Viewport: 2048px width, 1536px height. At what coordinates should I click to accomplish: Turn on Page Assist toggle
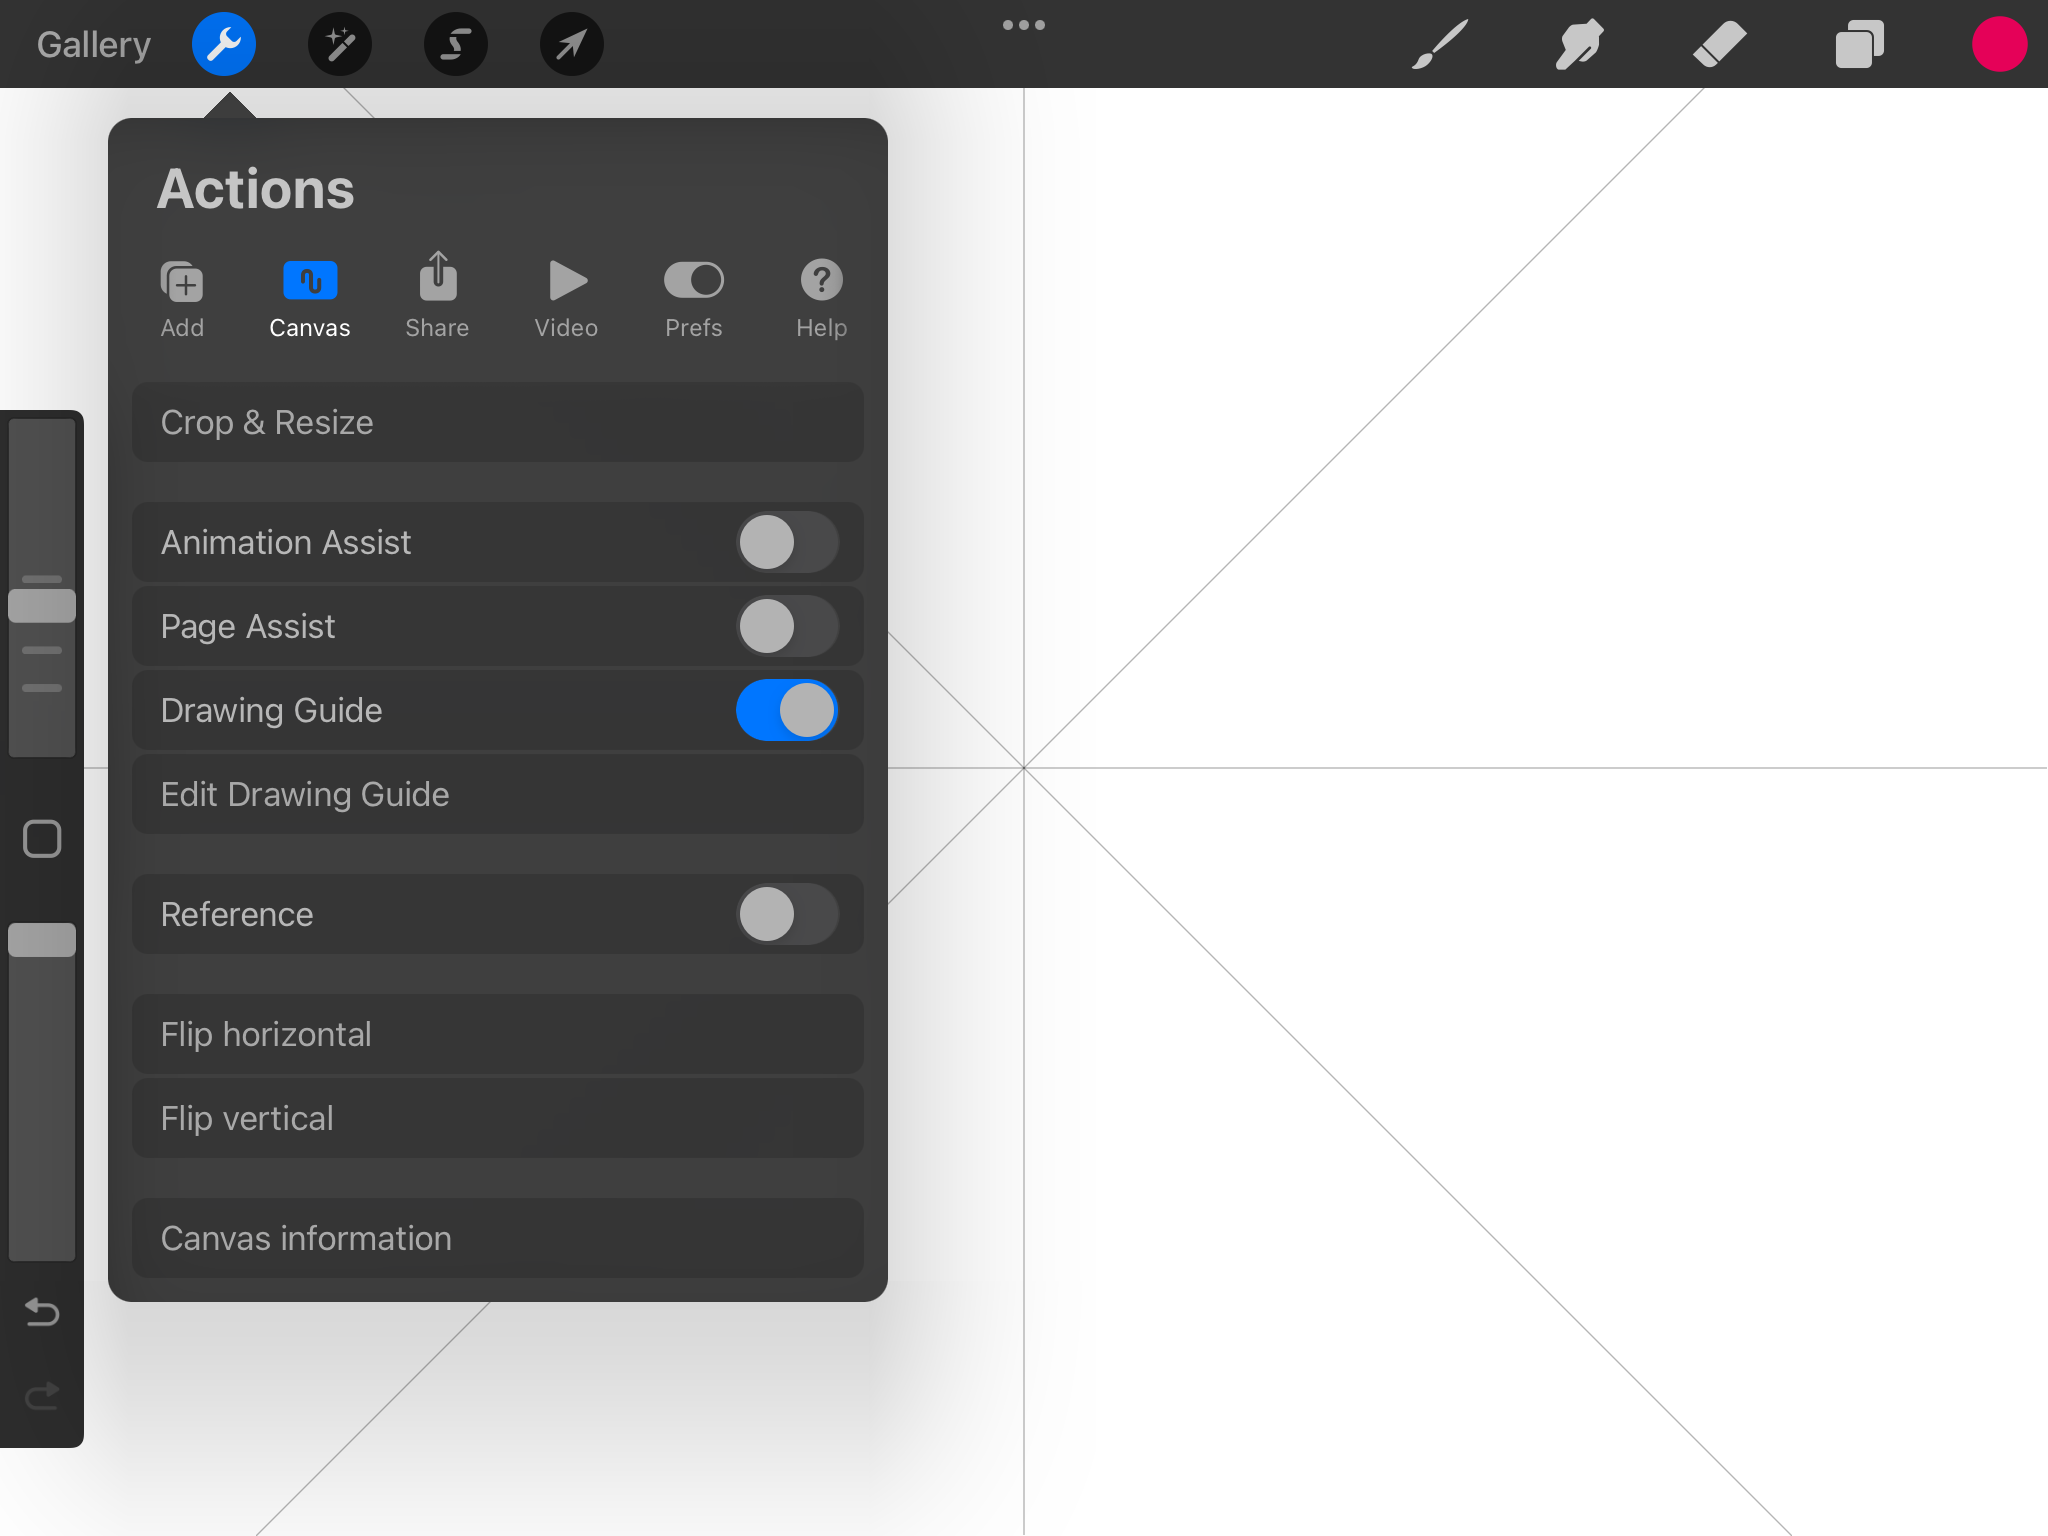tap(787, 626)
